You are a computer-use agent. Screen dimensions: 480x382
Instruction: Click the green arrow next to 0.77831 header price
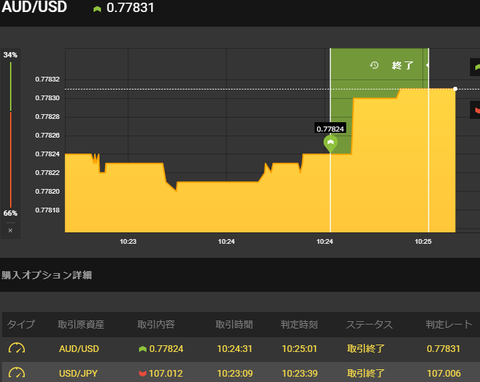[x=97, y=9]
